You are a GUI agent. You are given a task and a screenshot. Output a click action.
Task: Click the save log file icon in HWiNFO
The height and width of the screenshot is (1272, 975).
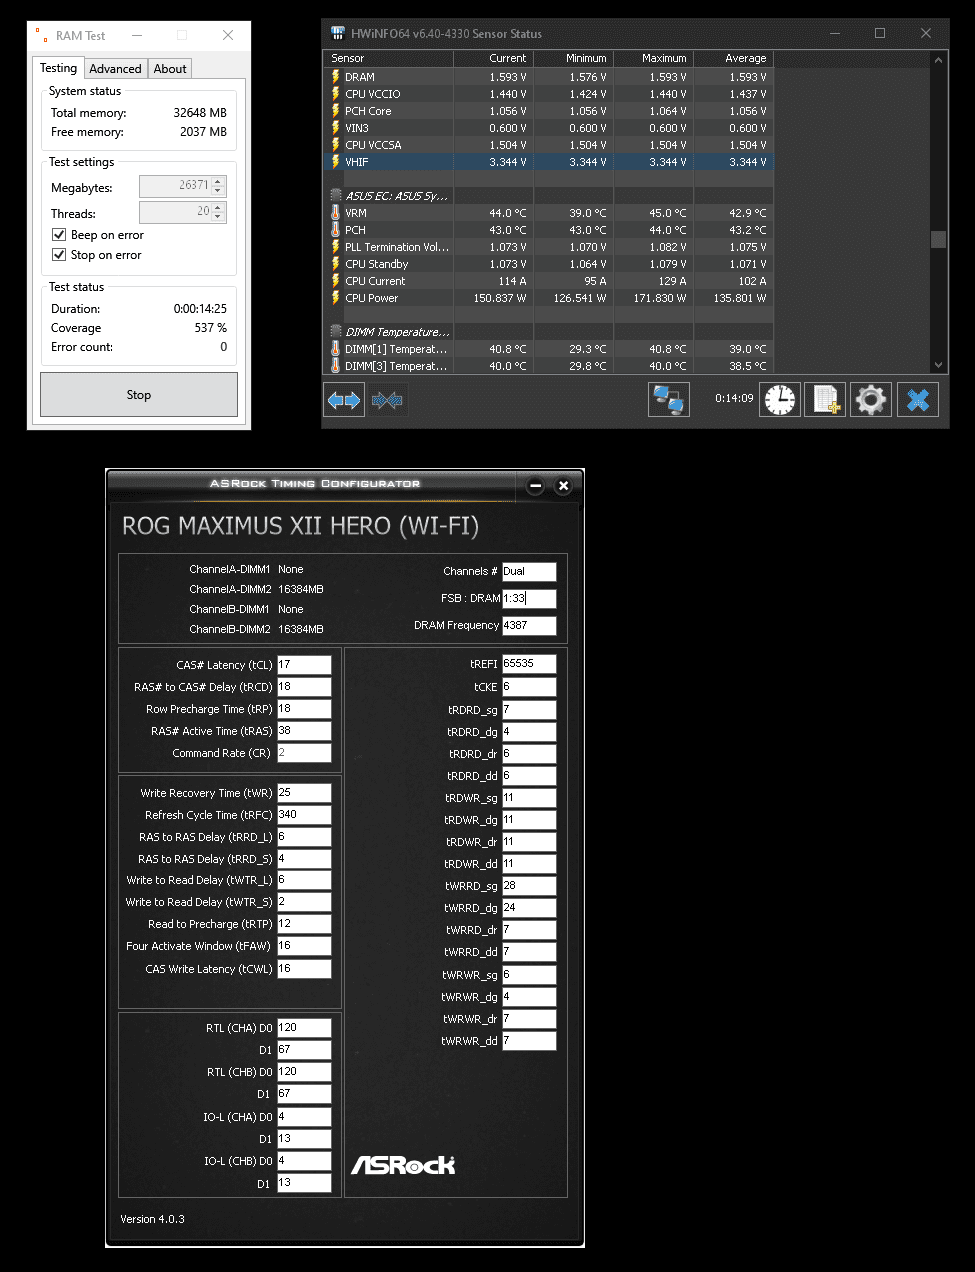point(826,400)
